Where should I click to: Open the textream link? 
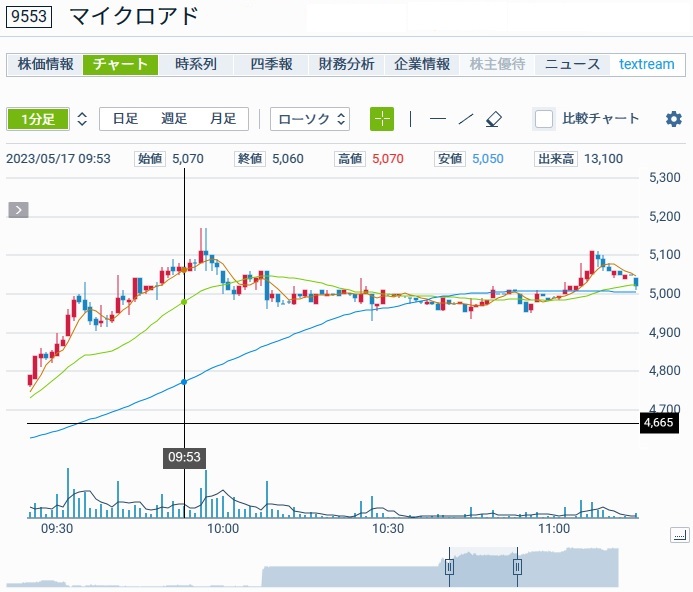[646, 64]
